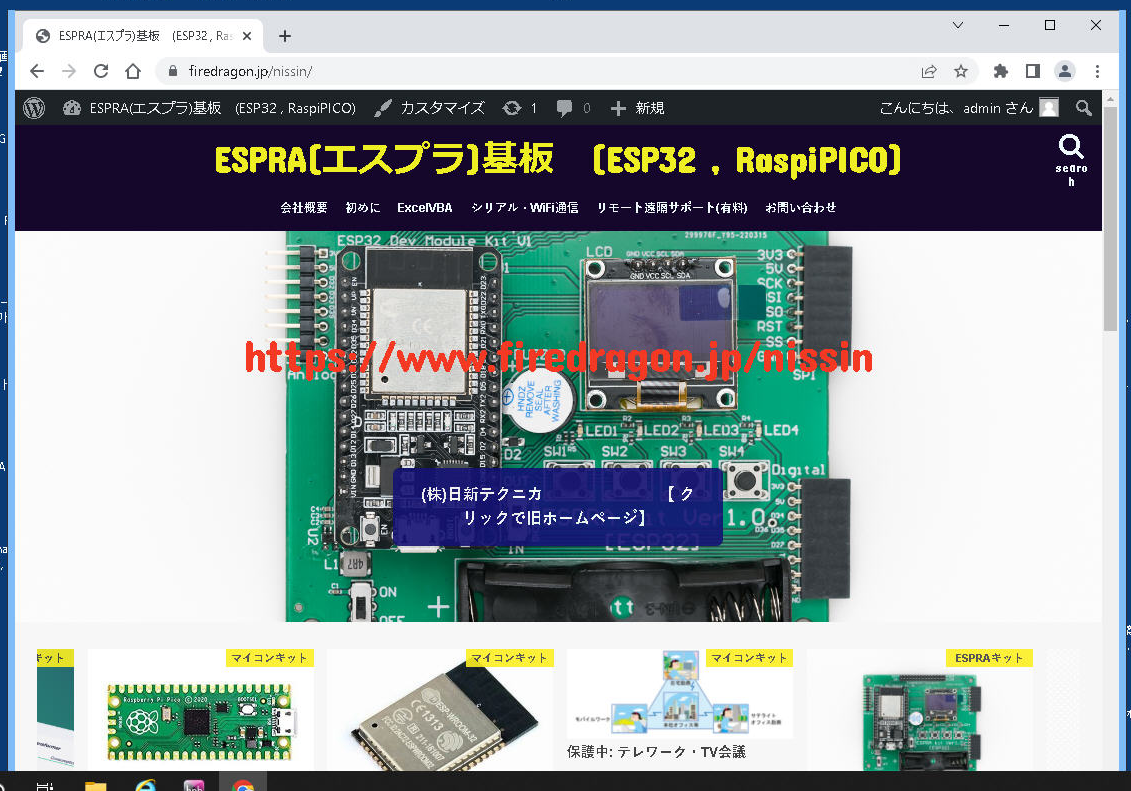This screenshot has height=791, width=1131.
Task: Open the site dashboard from admin bar
Action: pyautogui.click(x=209, y=108)
